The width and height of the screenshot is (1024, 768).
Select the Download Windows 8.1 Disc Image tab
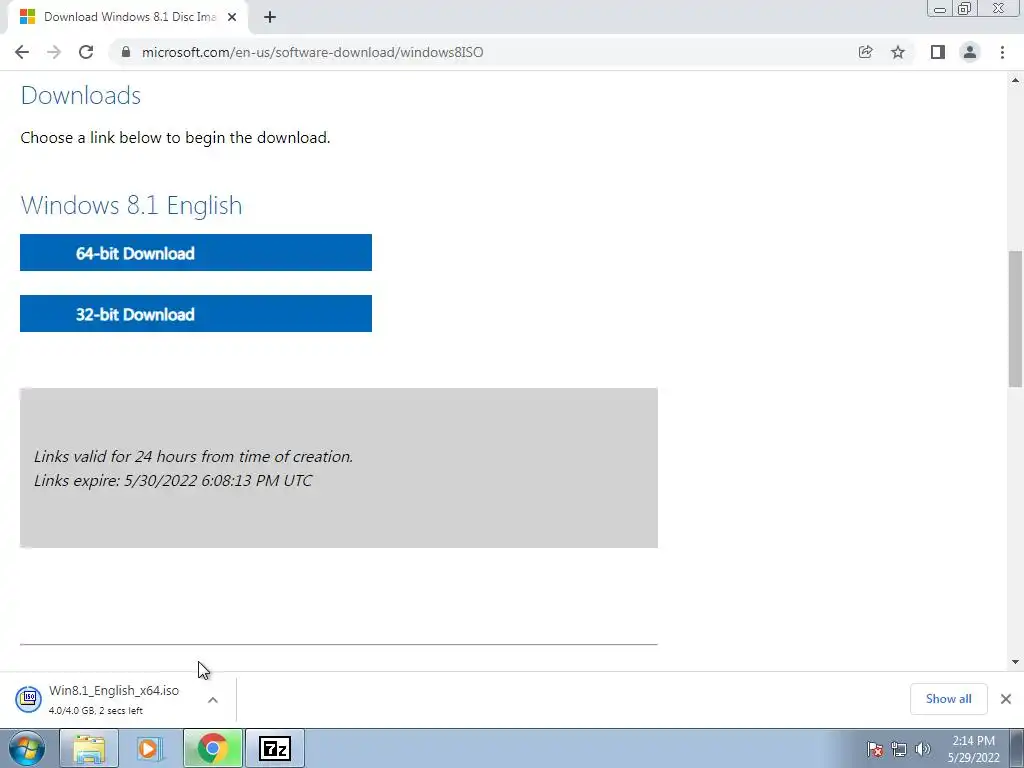pyautogui.click(x=129, y=17)
